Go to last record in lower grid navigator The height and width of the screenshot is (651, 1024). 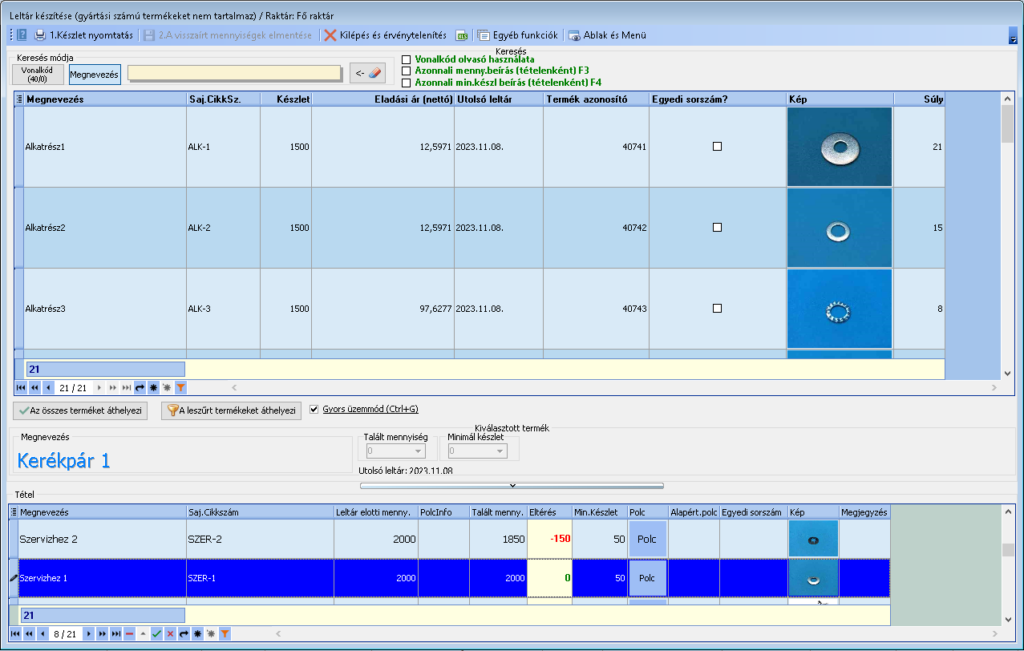click(x=116, y=633)
